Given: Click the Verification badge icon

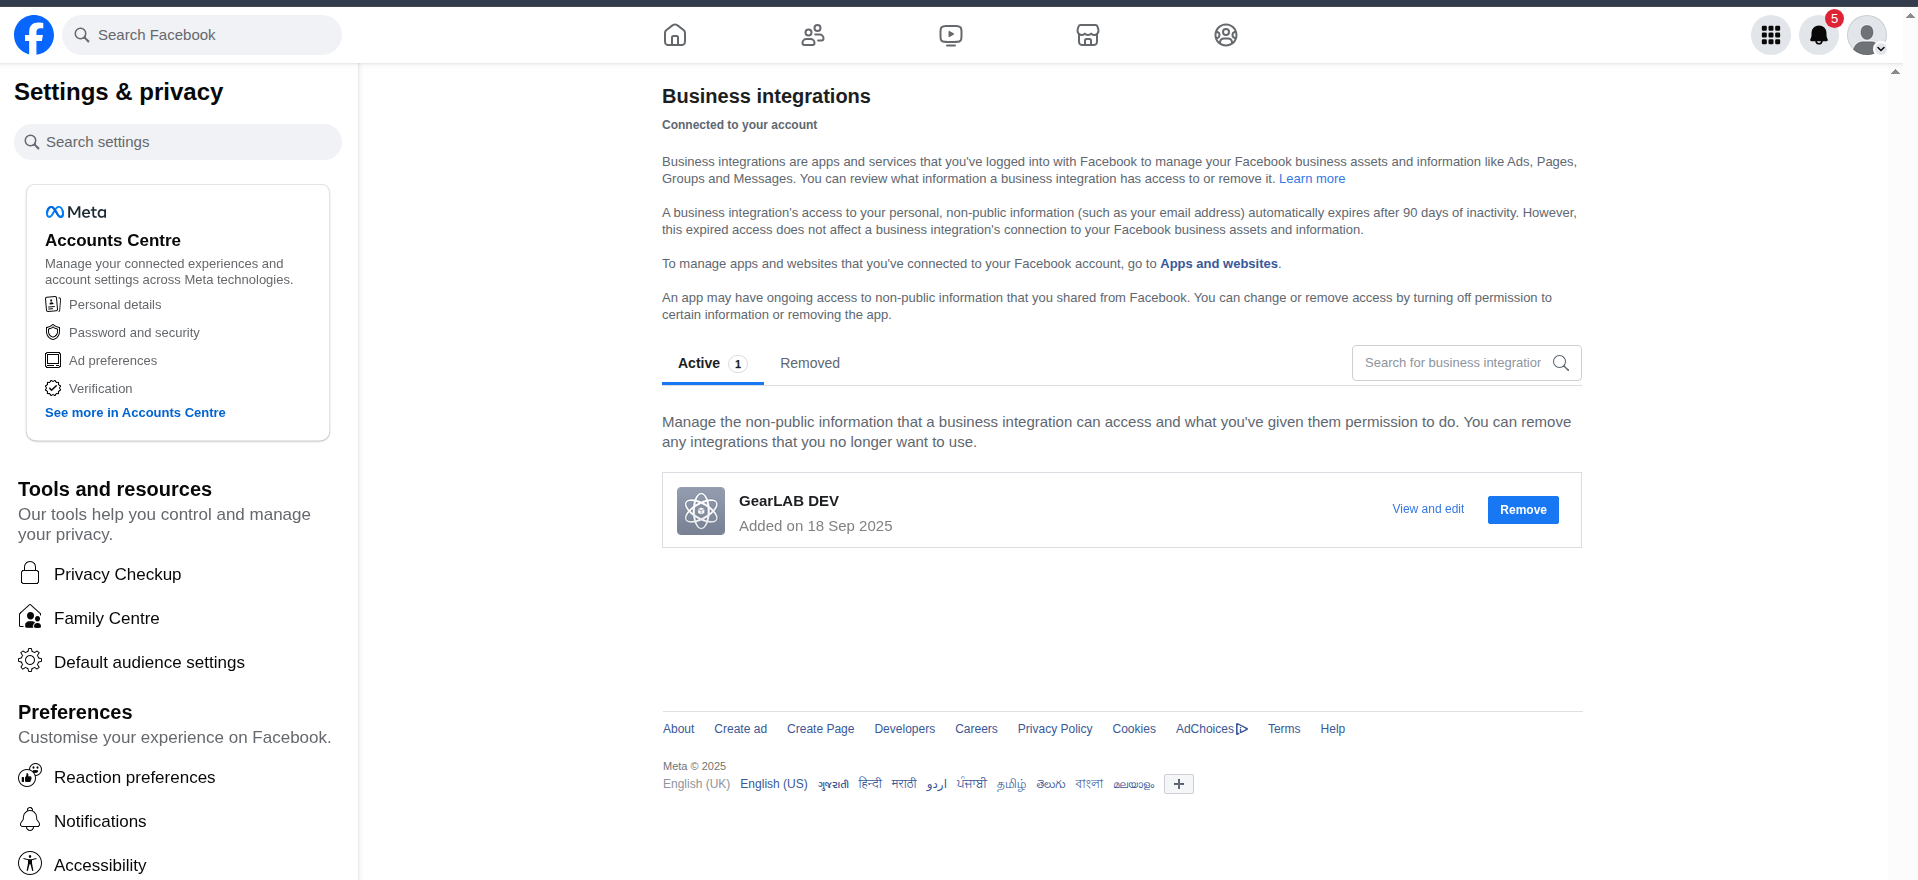Looking at the screenshot, I should pyautogui.click(x=53, y=388).
